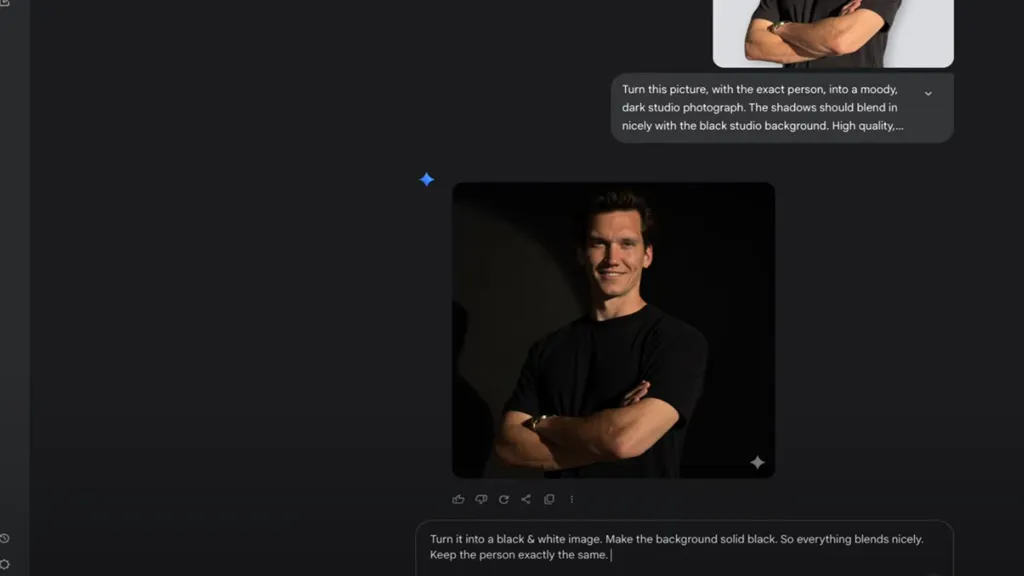Share the generated response
This screenshot has width=1024, height=576.
(x=526, y=499)
